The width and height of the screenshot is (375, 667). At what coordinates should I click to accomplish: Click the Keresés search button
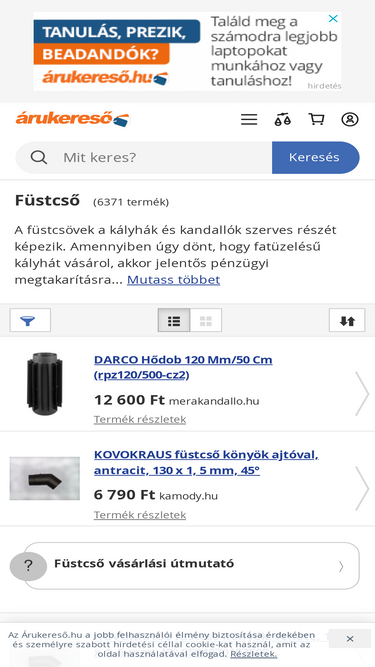315,157
